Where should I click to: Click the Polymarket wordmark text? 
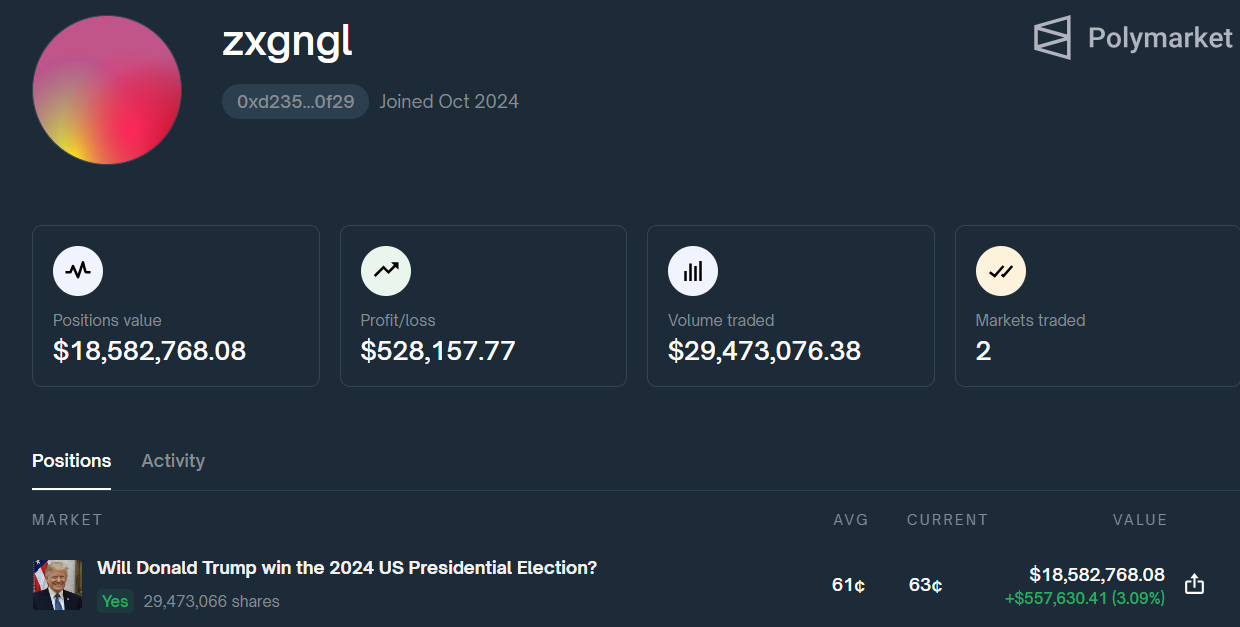click(1160, 38)
